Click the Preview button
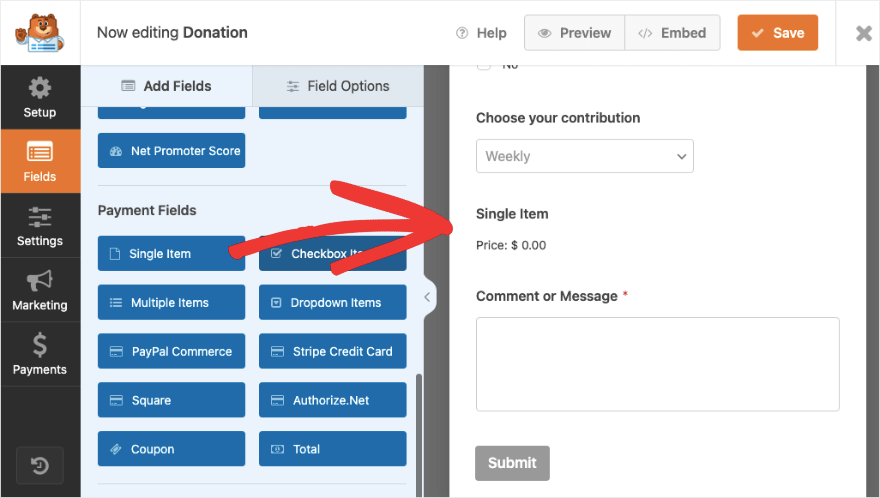Viewport: 880px width, 498px height. [574, 33]
